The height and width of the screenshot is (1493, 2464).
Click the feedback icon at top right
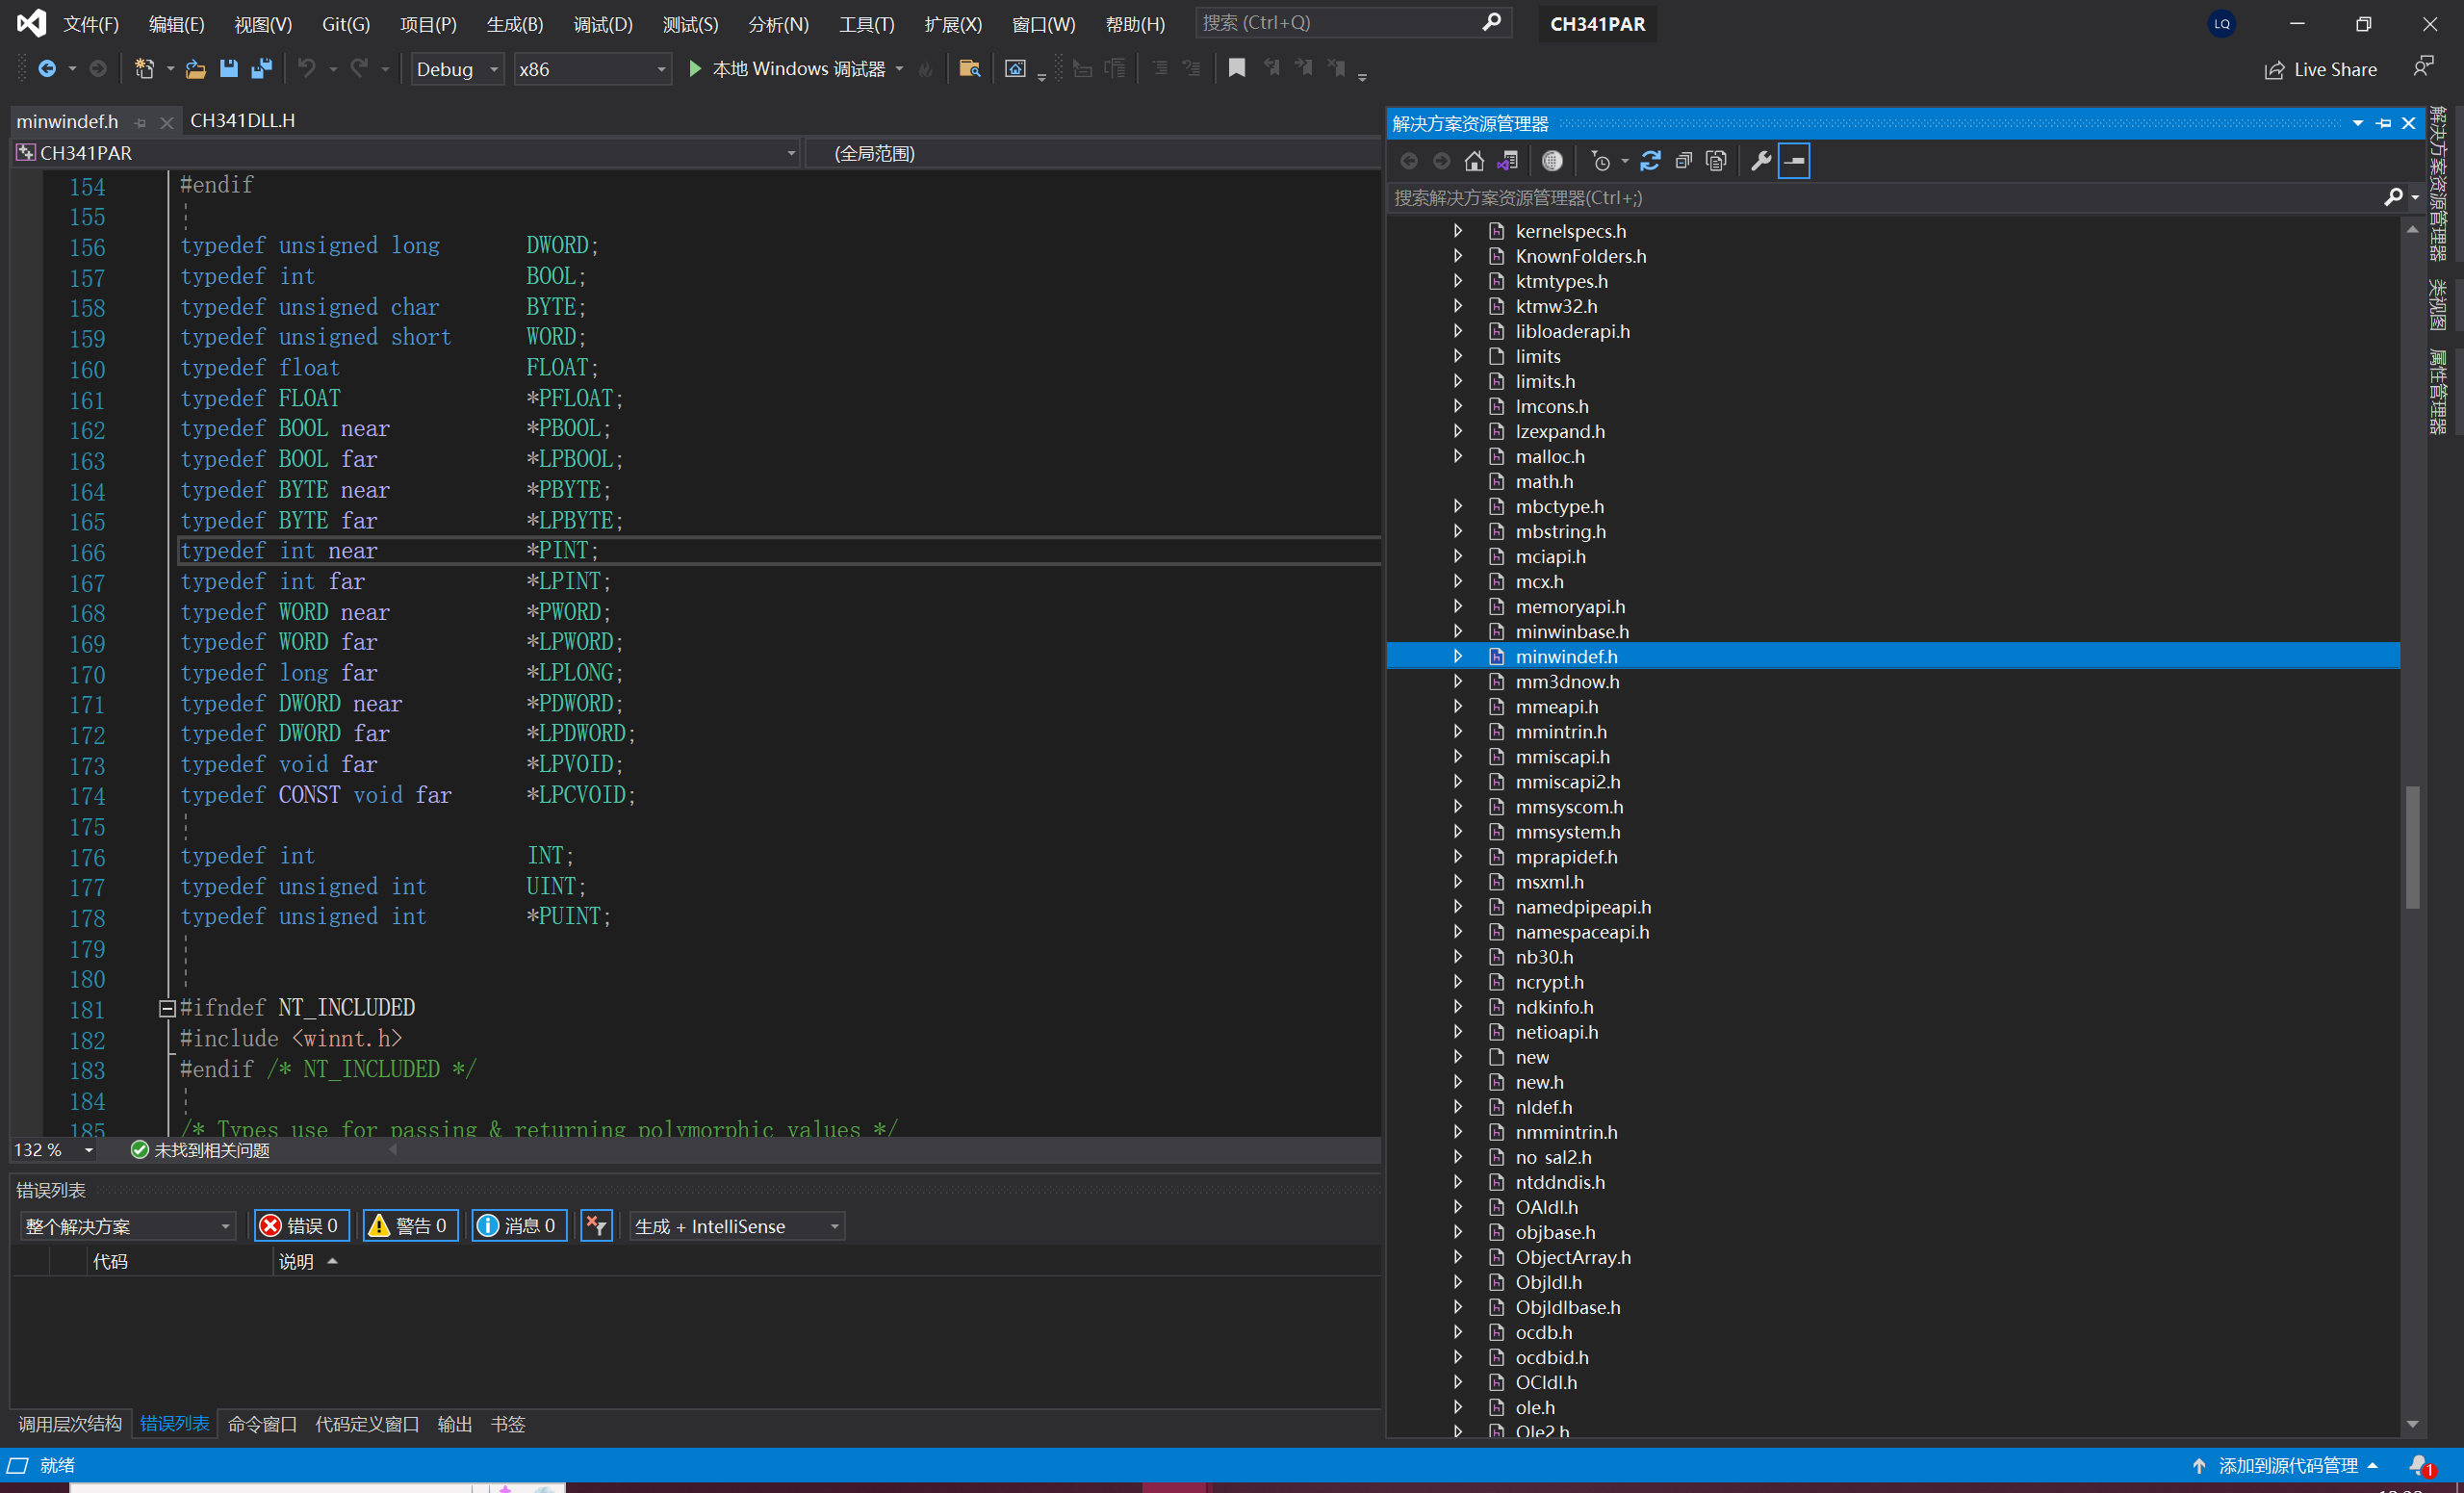point(2423,67)
